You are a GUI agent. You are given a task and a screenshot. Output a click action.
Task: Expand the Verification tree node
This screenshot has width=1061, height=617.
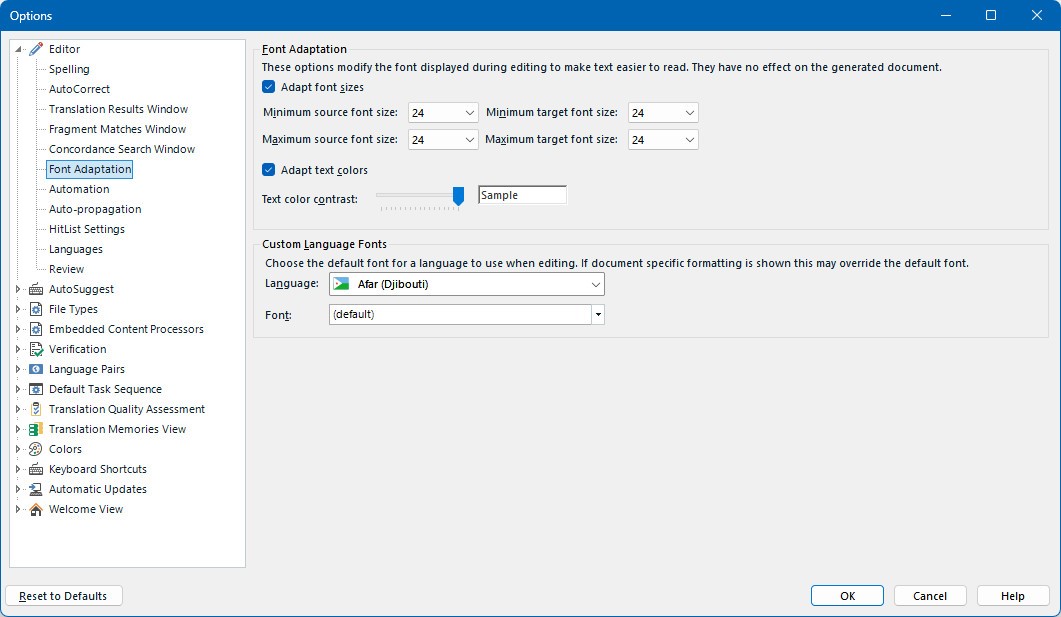tap(18, 349)
